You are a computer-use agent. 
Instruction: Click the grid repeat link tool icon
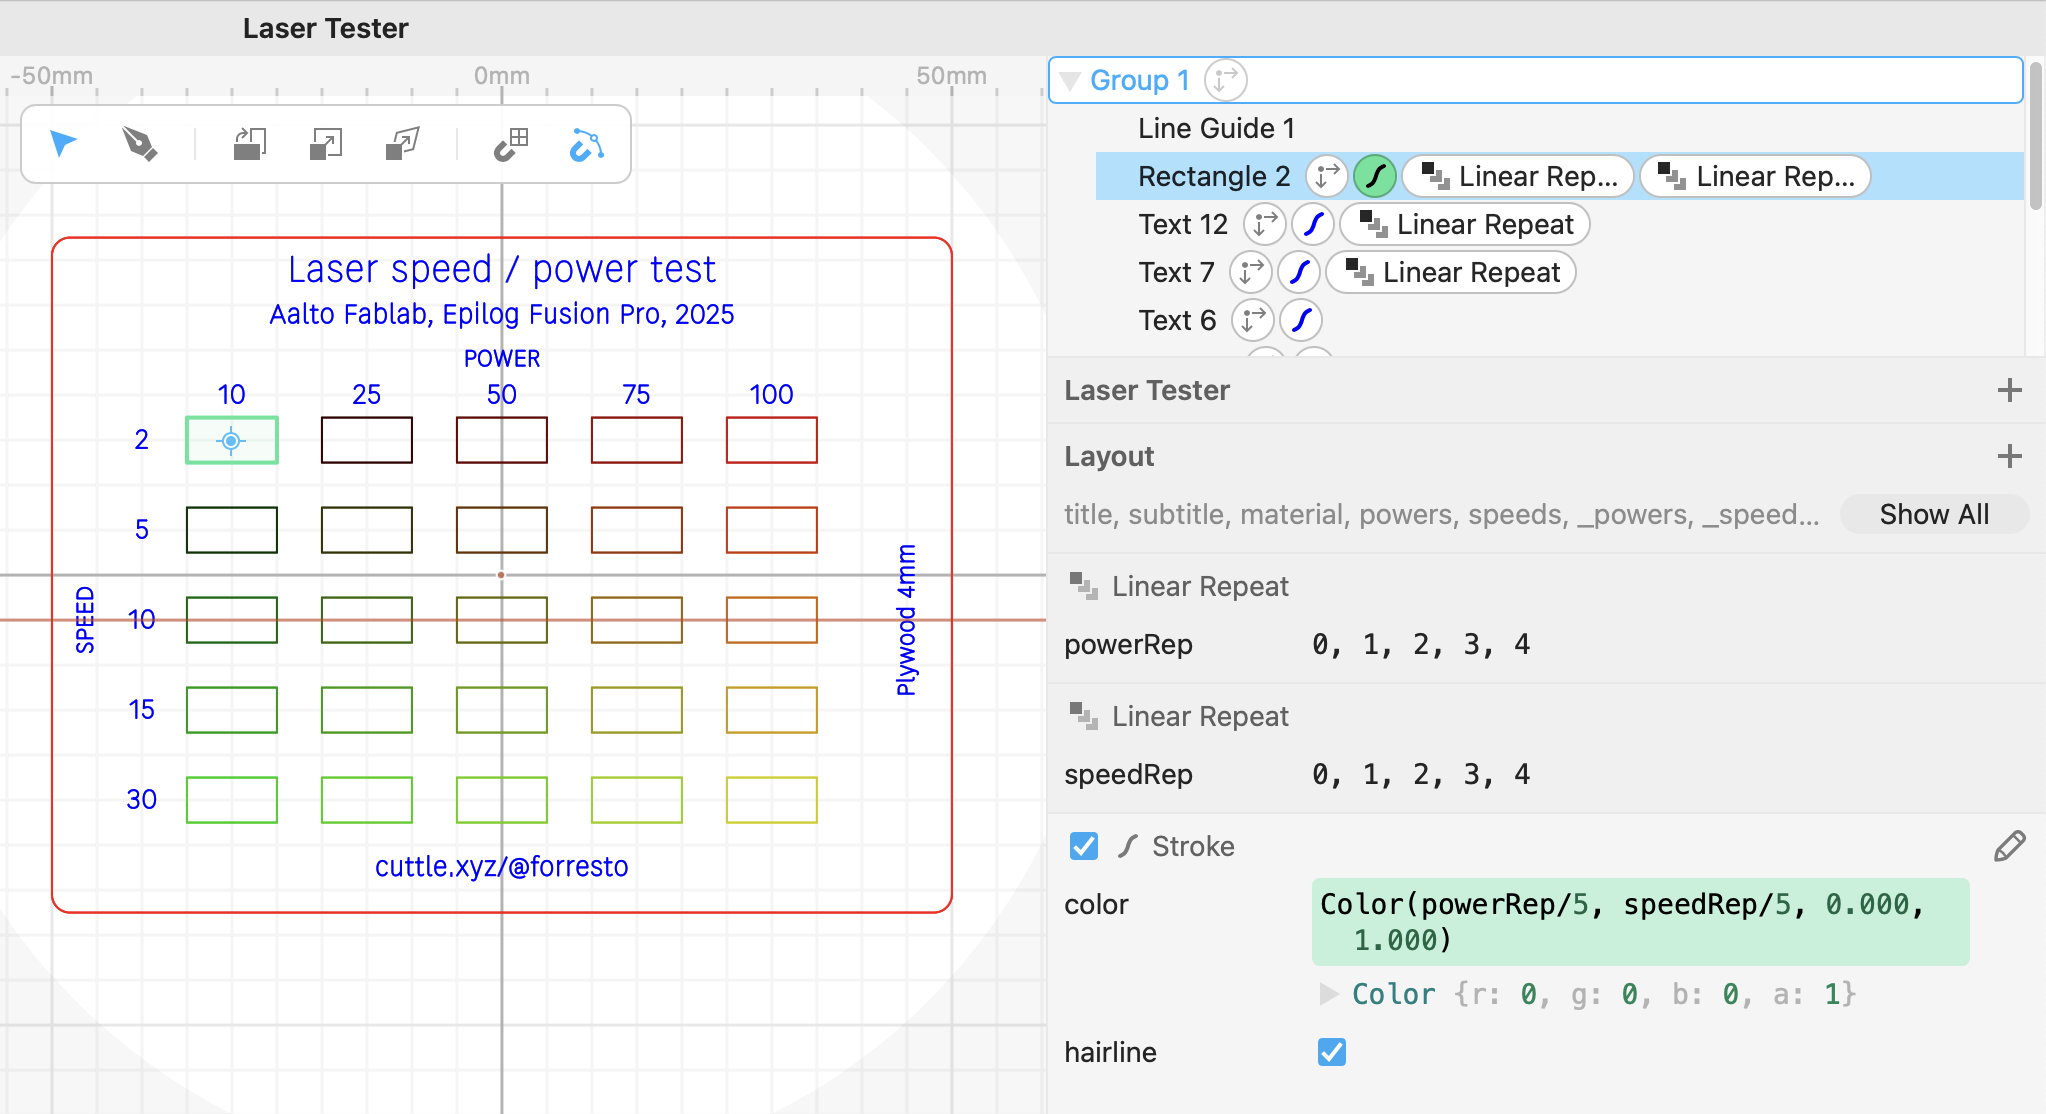[x=511, y=144]
